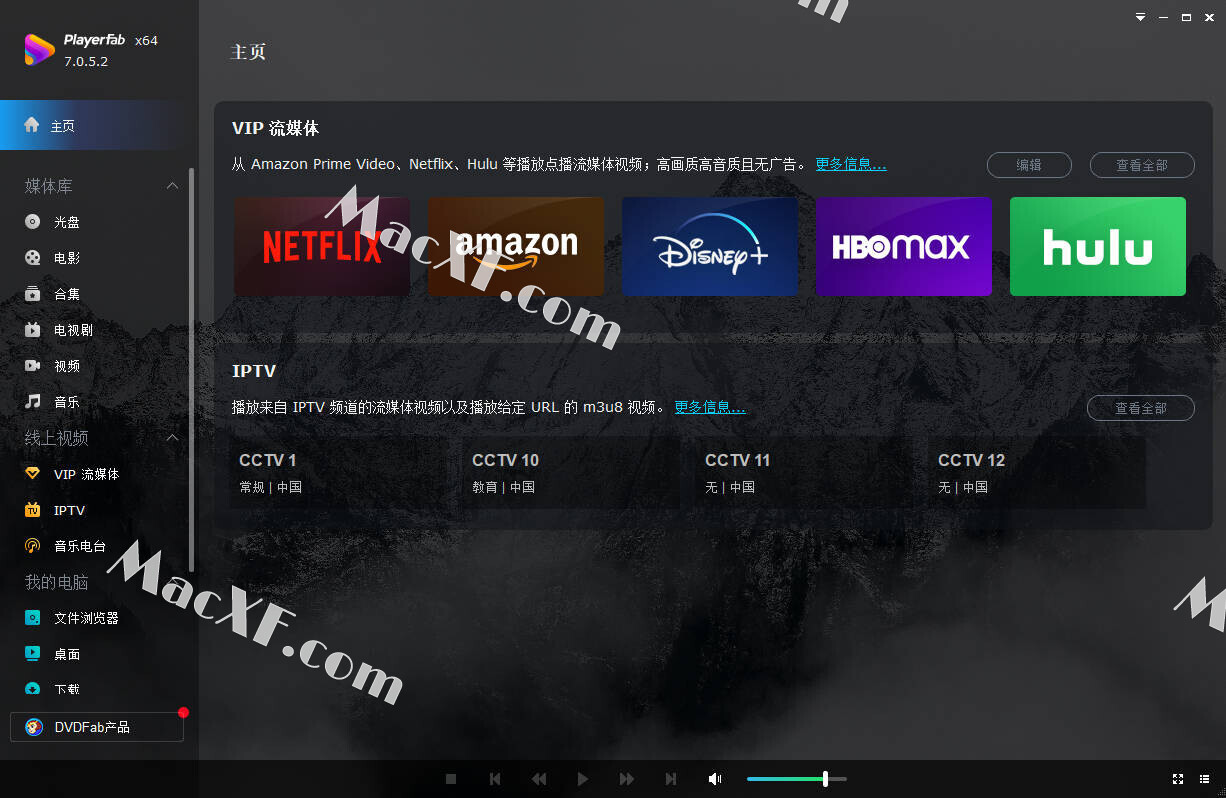
Task: Click 查看全部 in VIP 流媒体 section
Action: pos(1142,165)
